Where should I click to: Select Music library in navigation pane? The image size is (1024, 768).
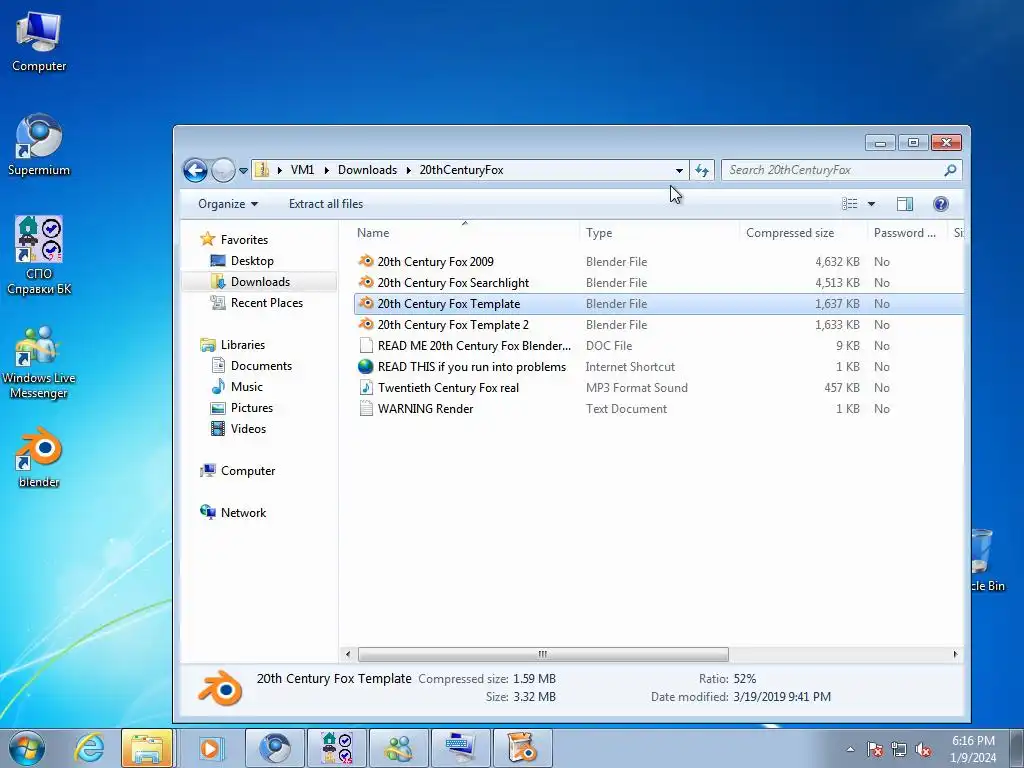point(246,387)
